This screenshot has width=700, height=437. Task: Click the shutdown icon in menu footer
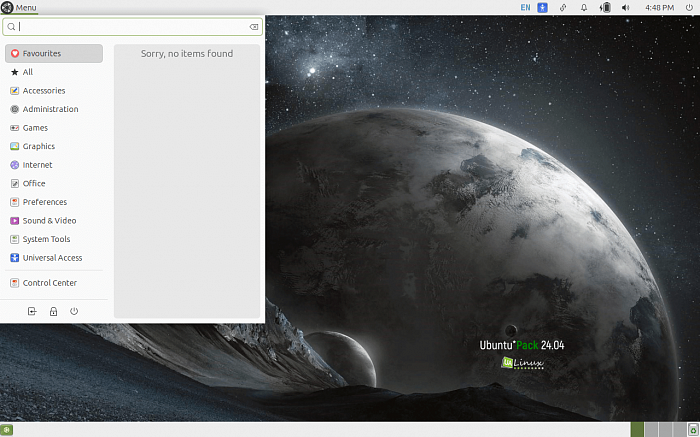pos(74,311)
